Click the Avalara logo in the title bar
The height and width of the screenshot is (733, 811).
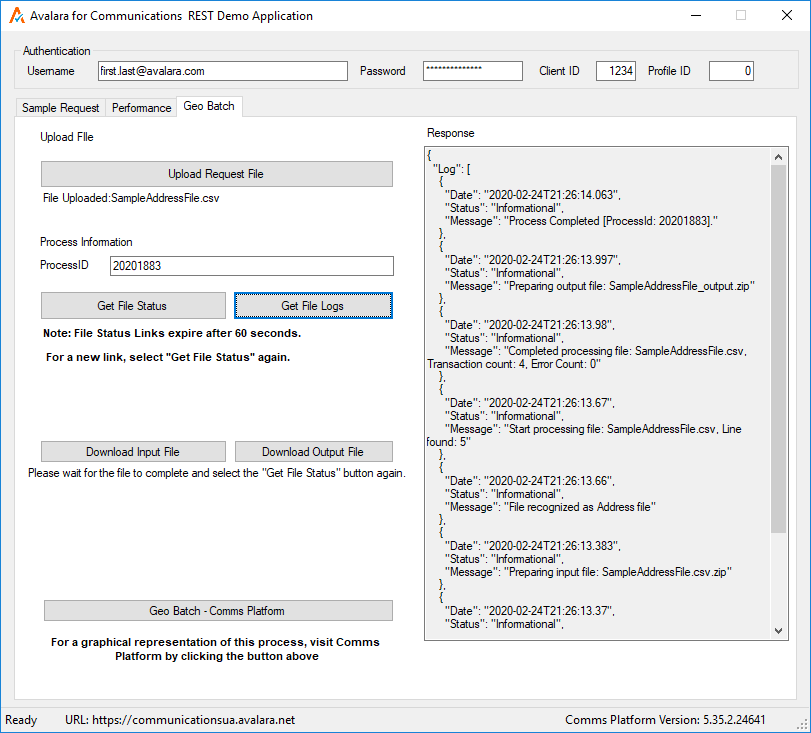(x=17, y=16)
